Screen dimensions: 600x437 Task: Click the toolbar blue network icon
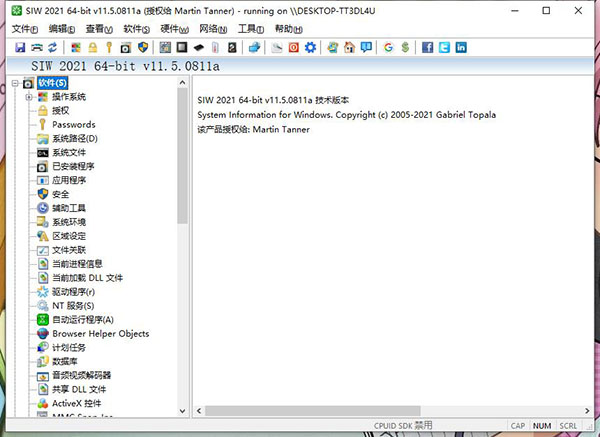click(254, 47)
